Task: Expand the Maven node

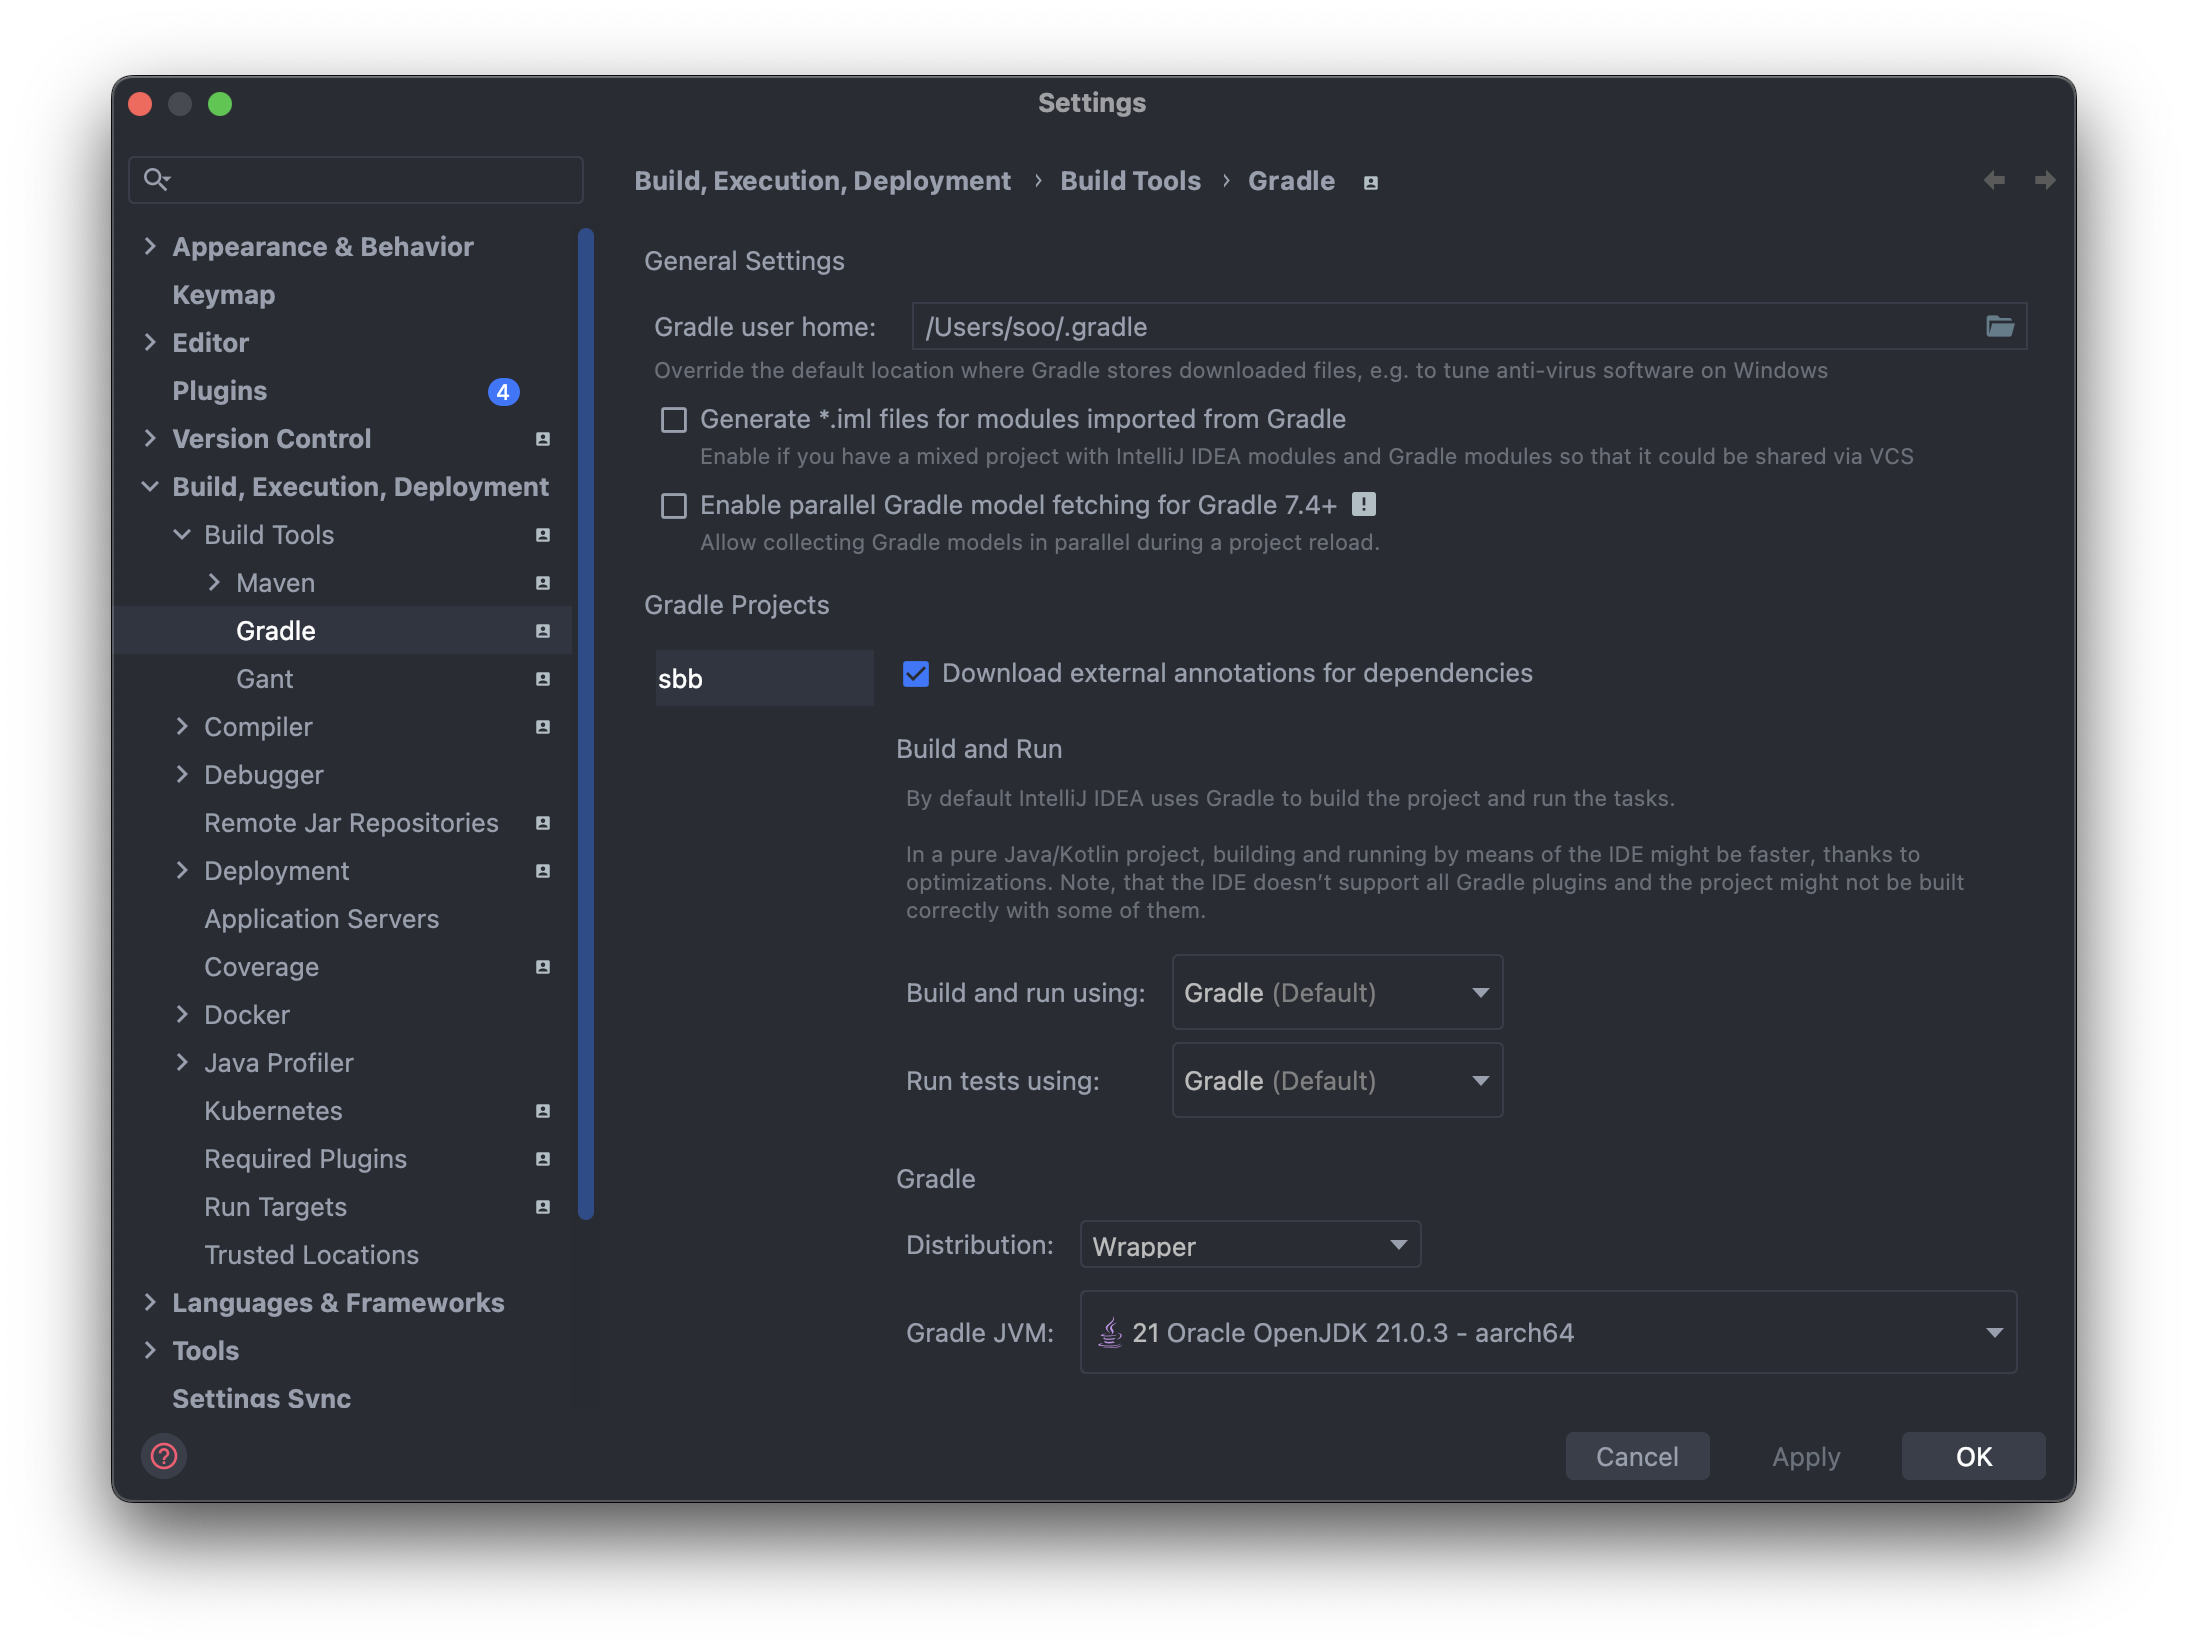Action: point(214,582)
